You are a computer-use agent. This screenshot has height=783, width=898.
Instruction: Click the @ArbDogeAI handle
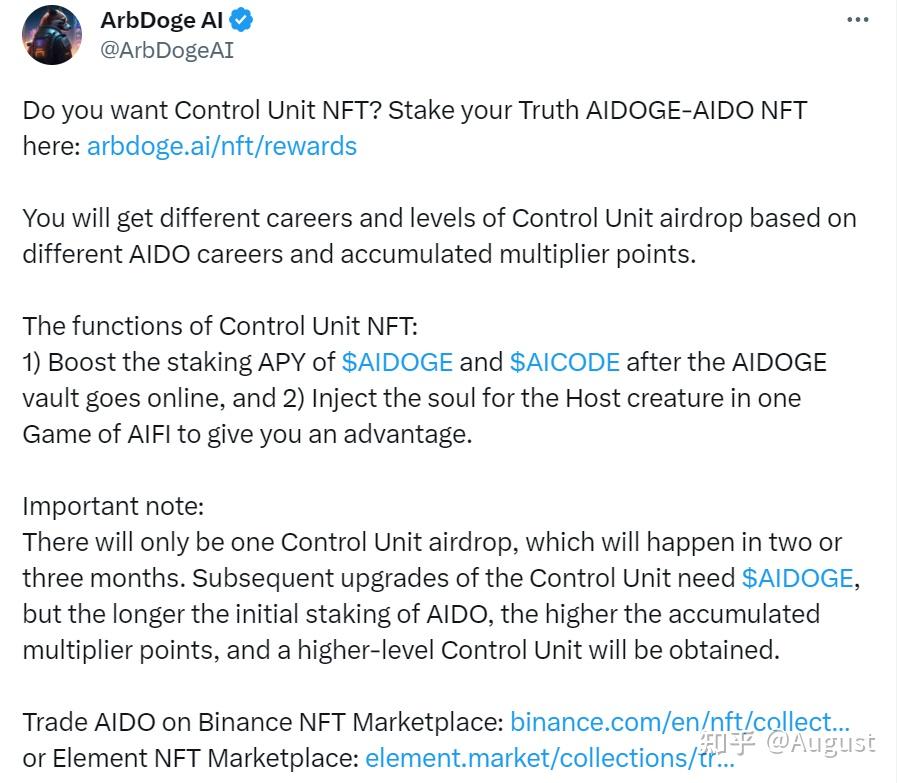(166, 48)
